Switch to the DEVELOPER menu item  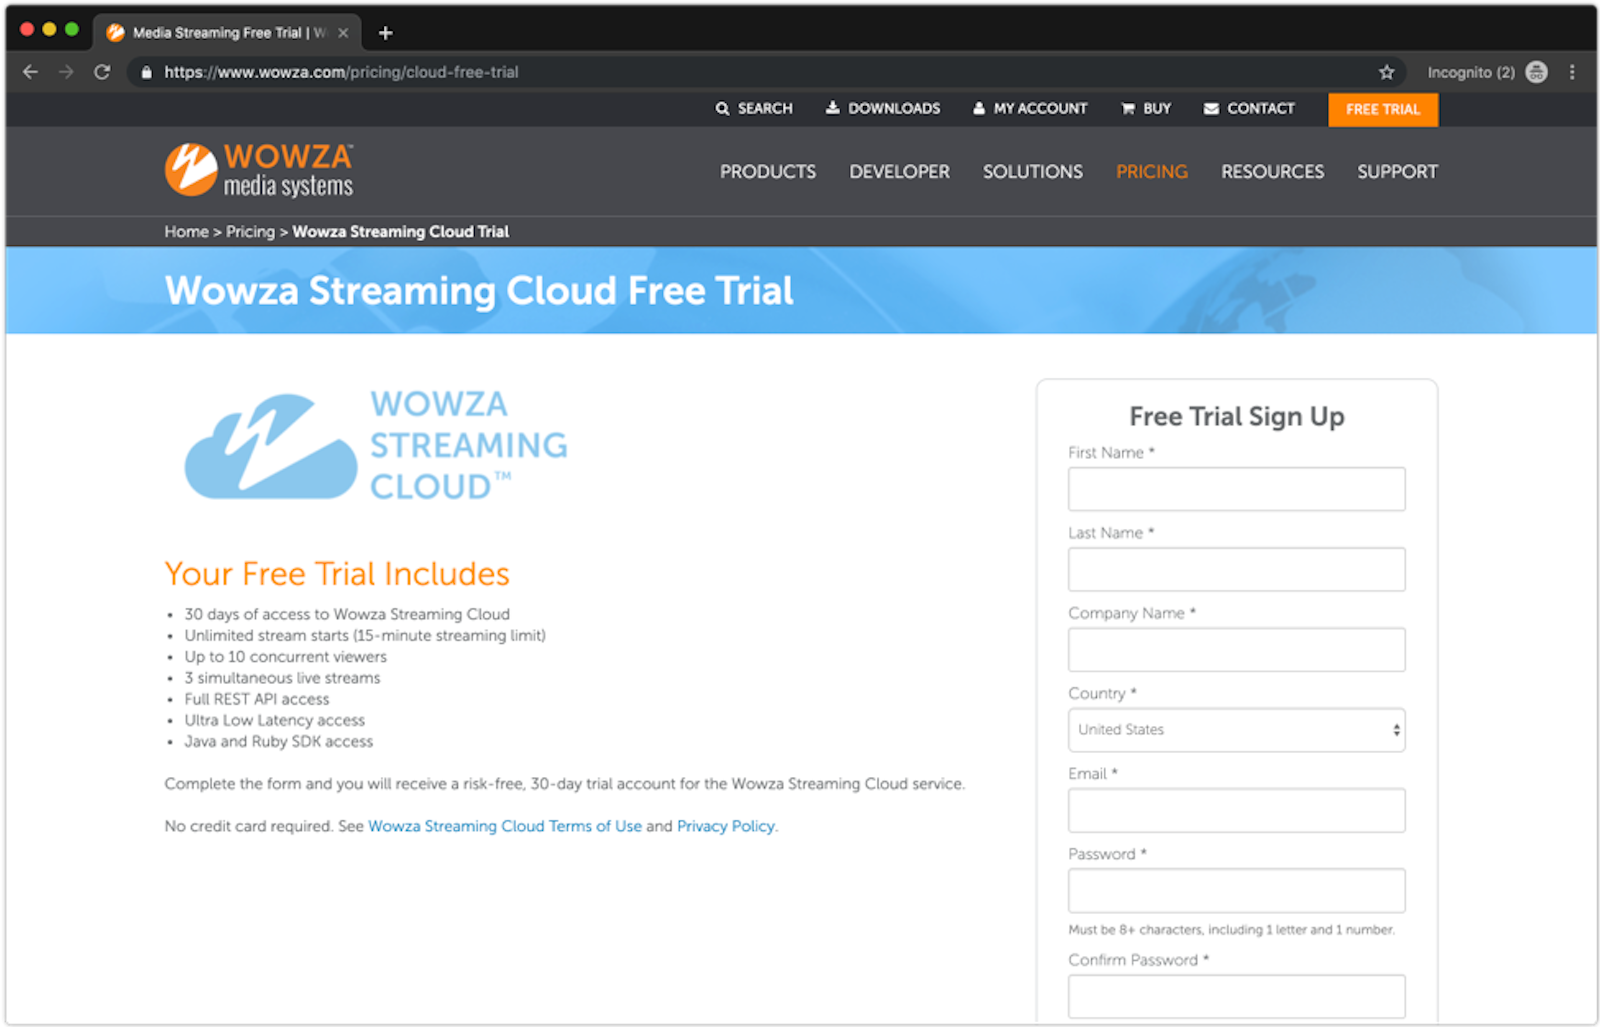click(898, 171)
